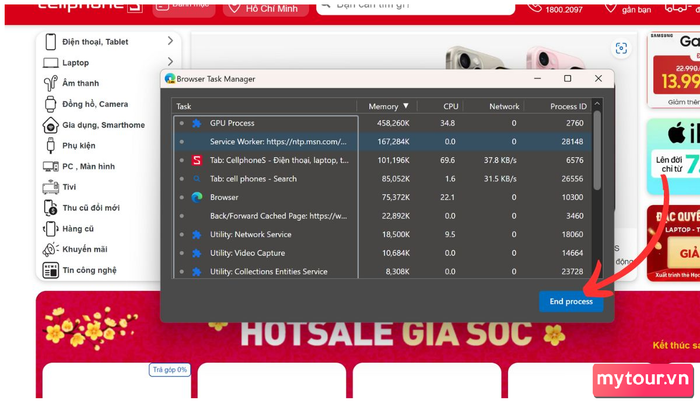This screenshot has height=405, width=700.
Task: Open Hàng cũ link
Action: click(x=78, y=229)
